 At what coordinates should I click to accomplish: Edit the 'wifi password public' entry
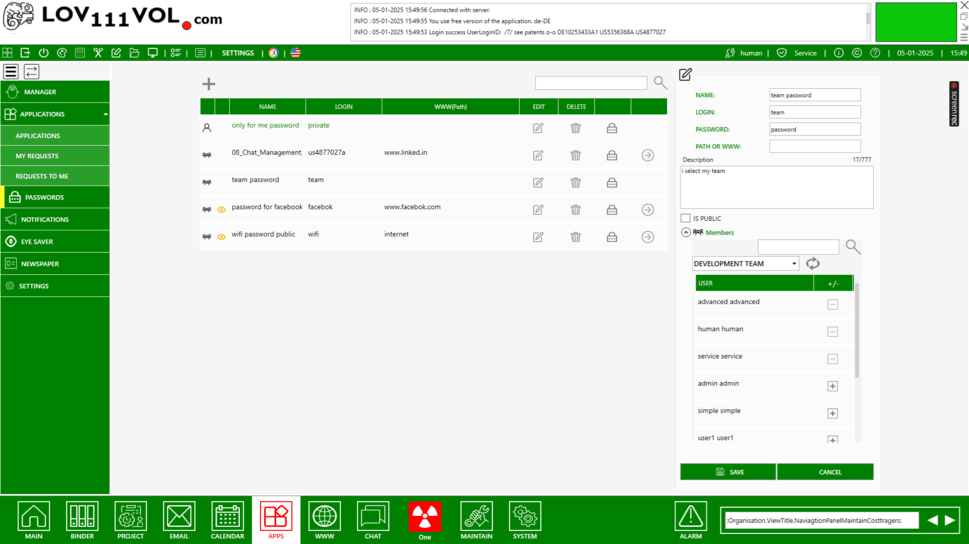tap(538, 237)
